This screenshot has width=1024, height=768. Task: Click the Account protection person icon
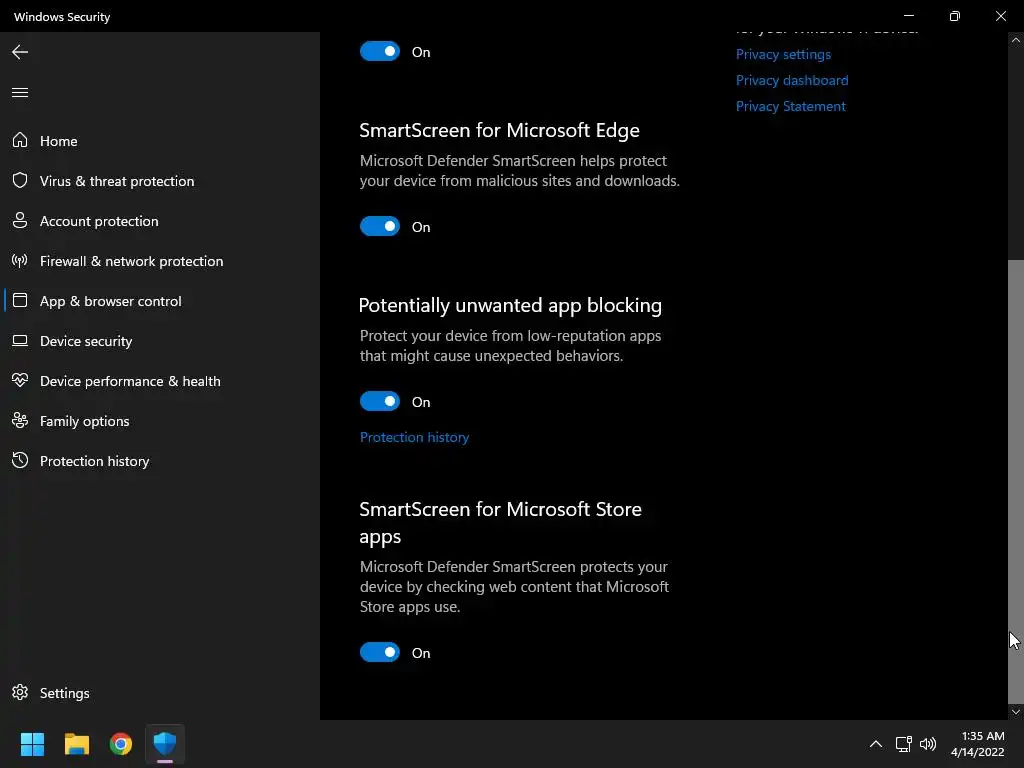pyautogui.click(x=20, y=221)
